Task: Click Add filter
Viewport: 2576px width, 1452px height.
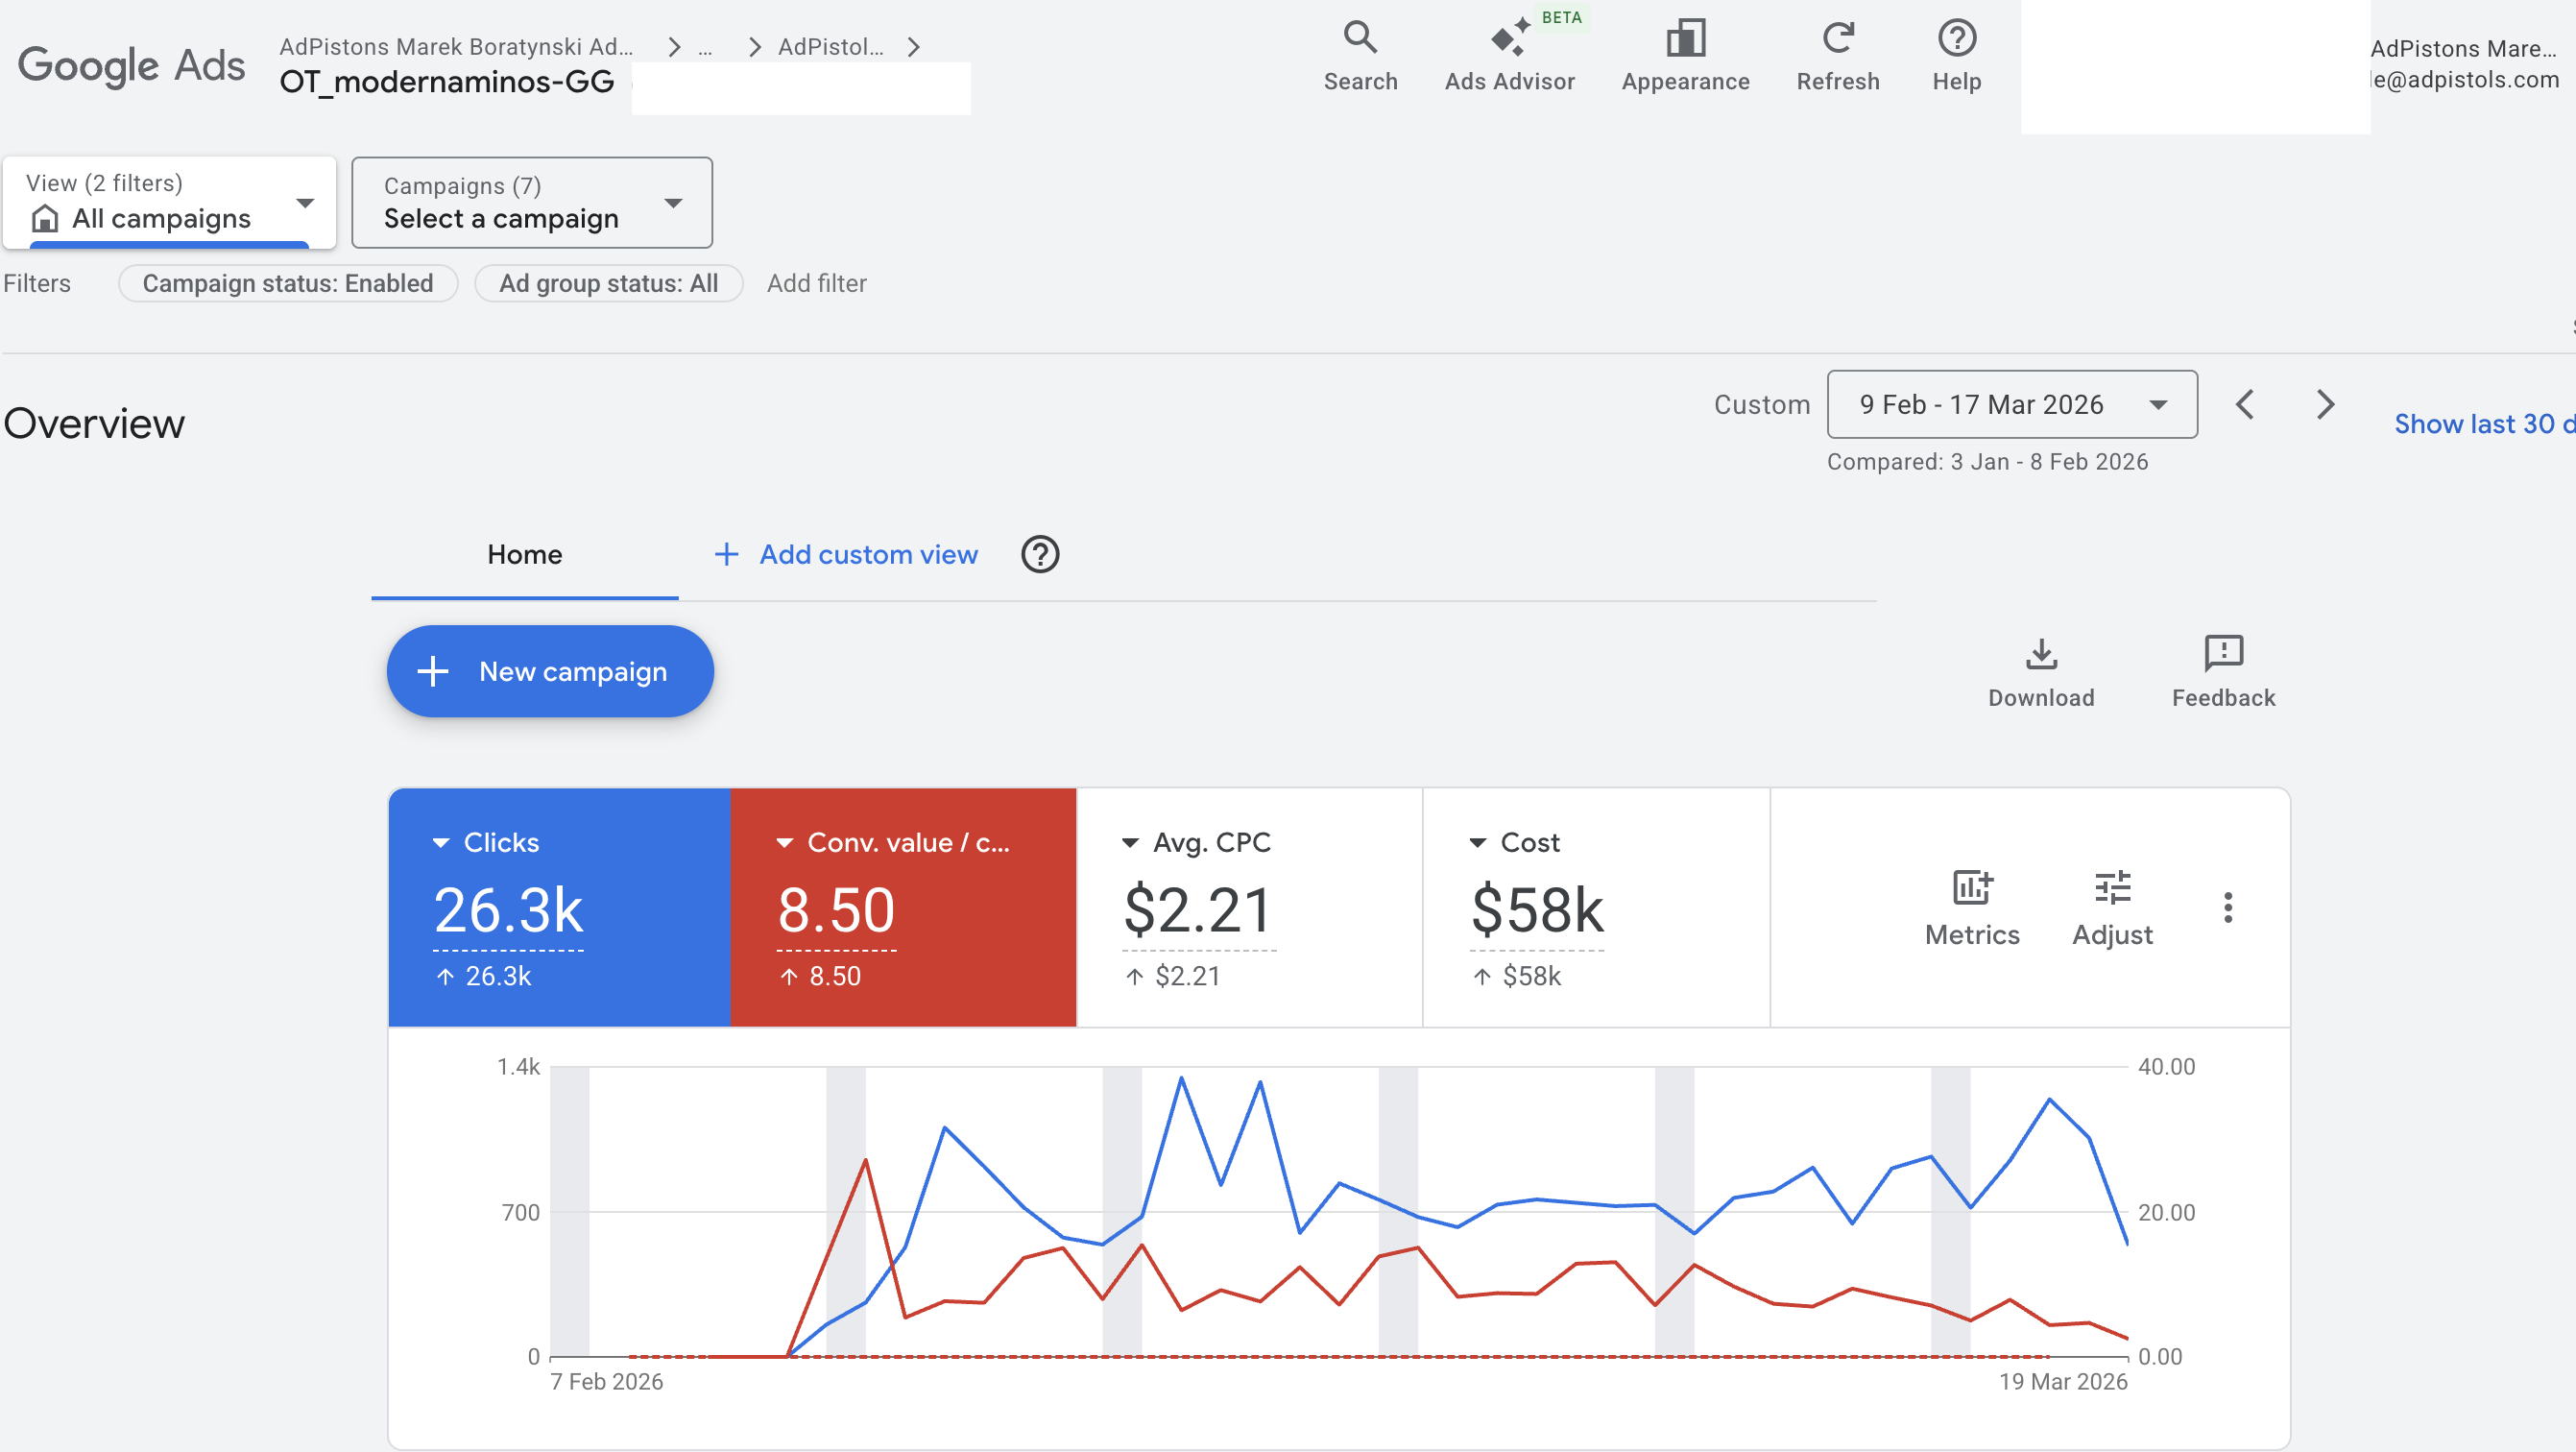Action: (x=816, y=283)
